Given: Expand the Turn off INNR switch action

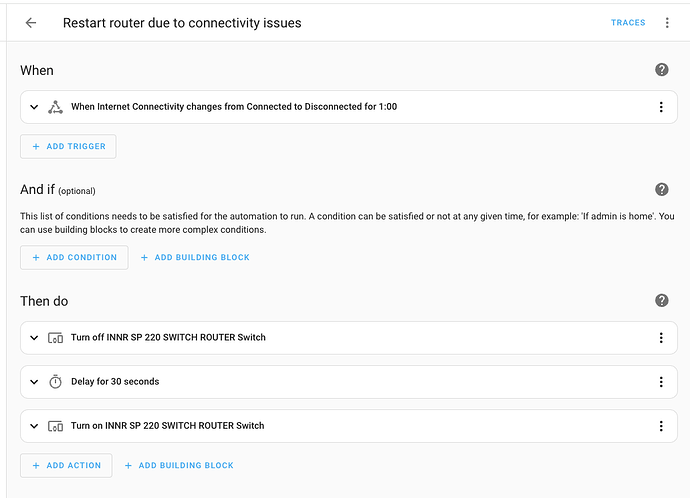Looking at the screenshot, I should [x=34, y=338].
